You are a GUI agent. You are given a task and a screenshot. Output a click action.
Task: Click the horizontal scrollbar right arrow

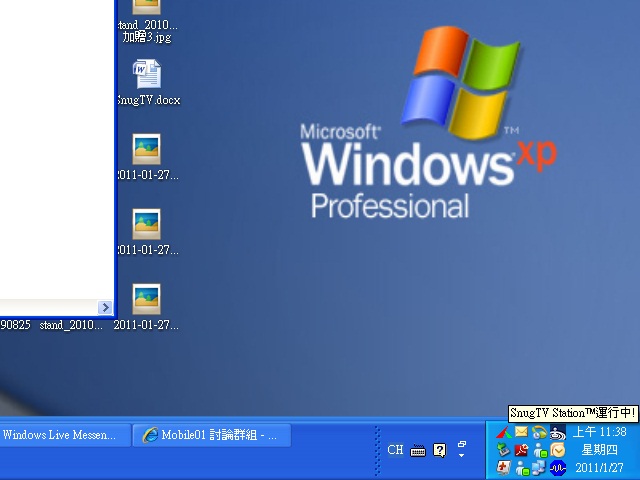click(105, 307)
